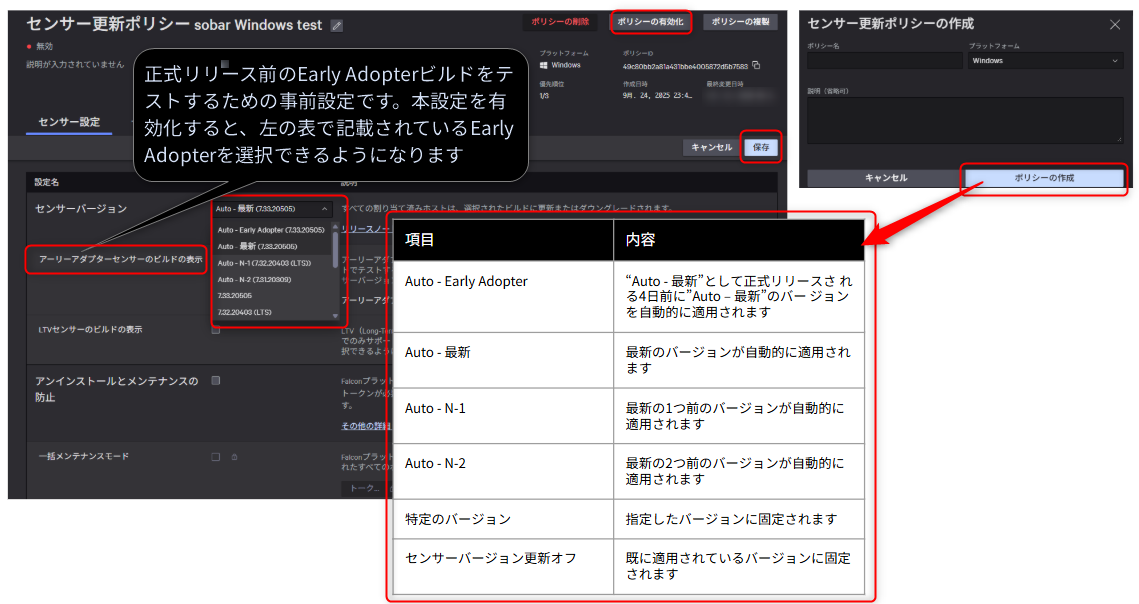Open the センサーバージョン dropdown
The height and width of the screenshot is (604, 1139).
click(270, 209)
